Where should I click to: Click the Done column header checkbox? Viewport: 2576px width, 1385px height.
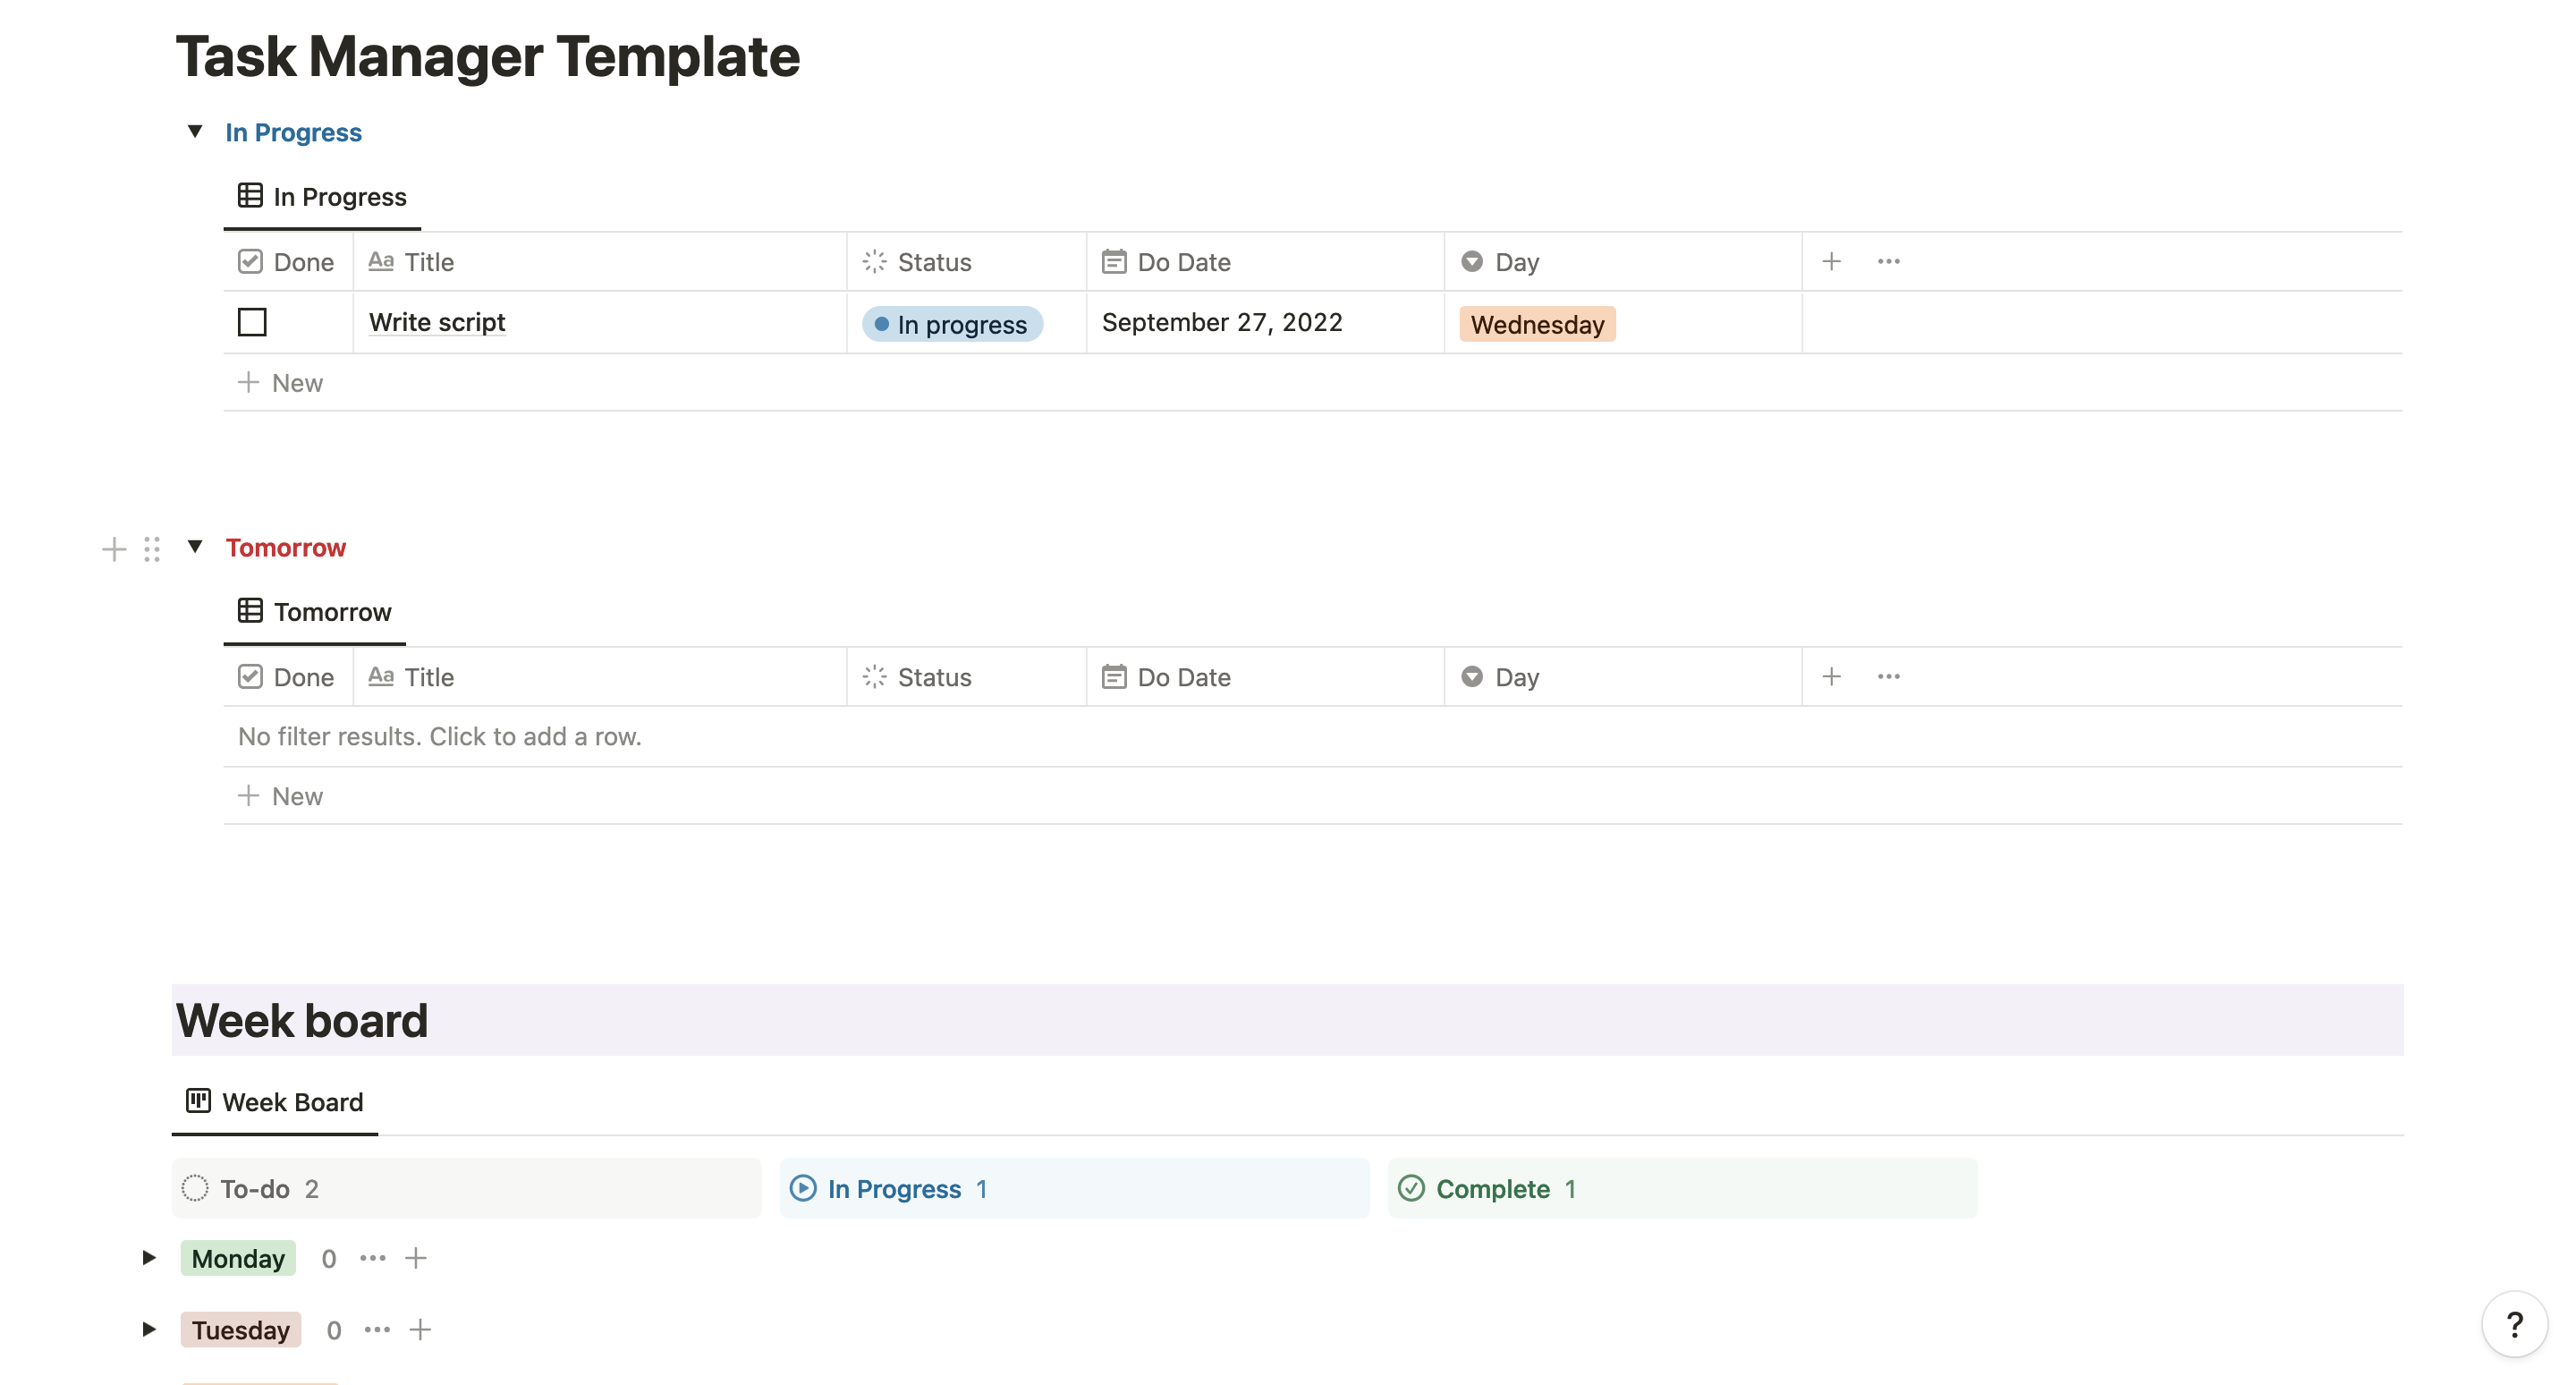click(252, 261)
